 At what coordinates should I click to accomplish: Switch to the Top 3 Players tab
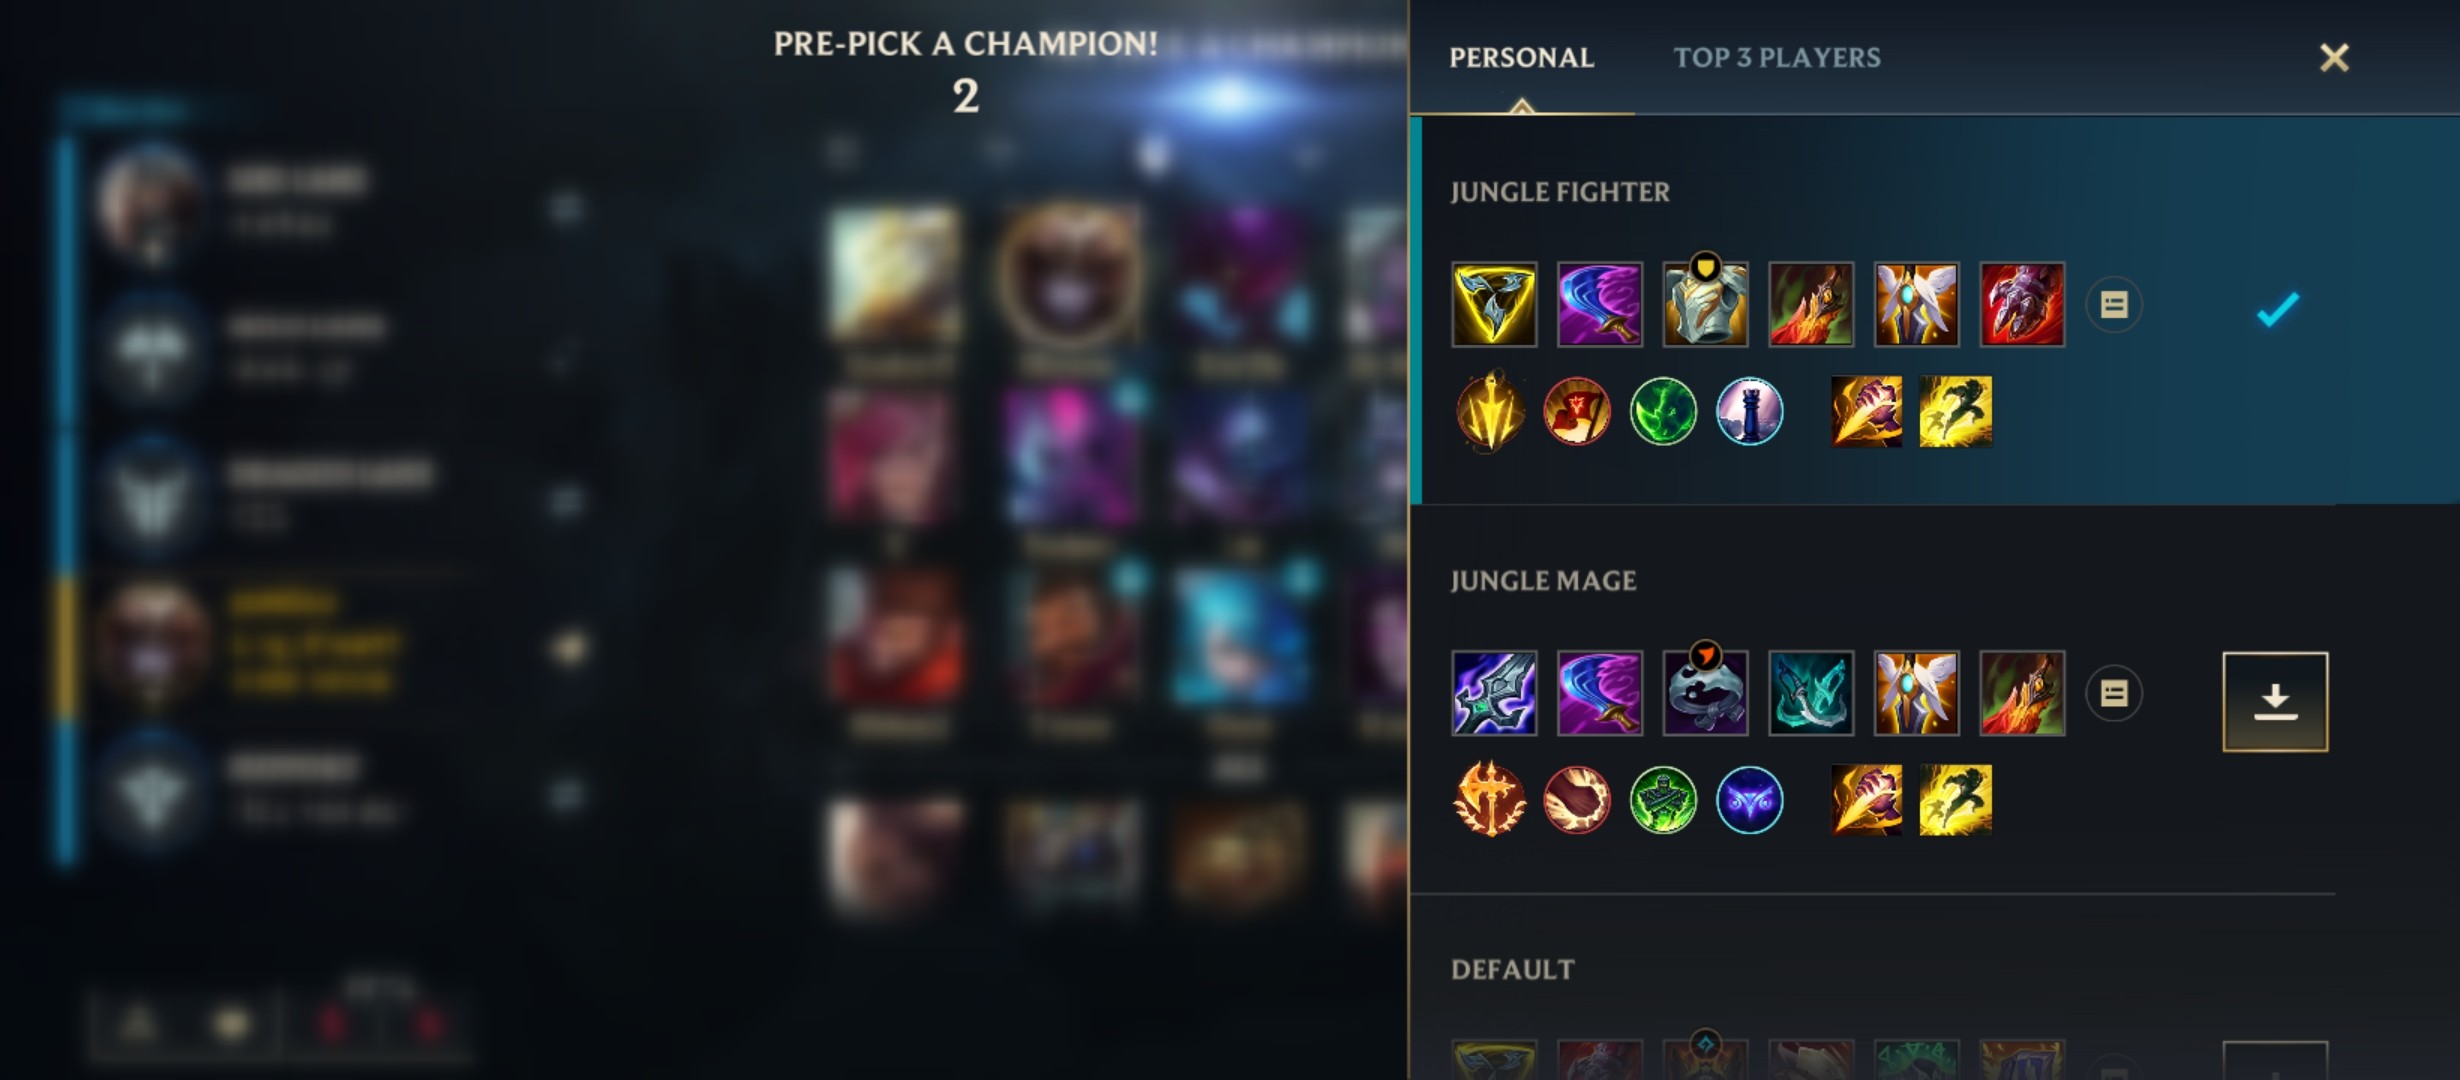(x=1777, y=58)
